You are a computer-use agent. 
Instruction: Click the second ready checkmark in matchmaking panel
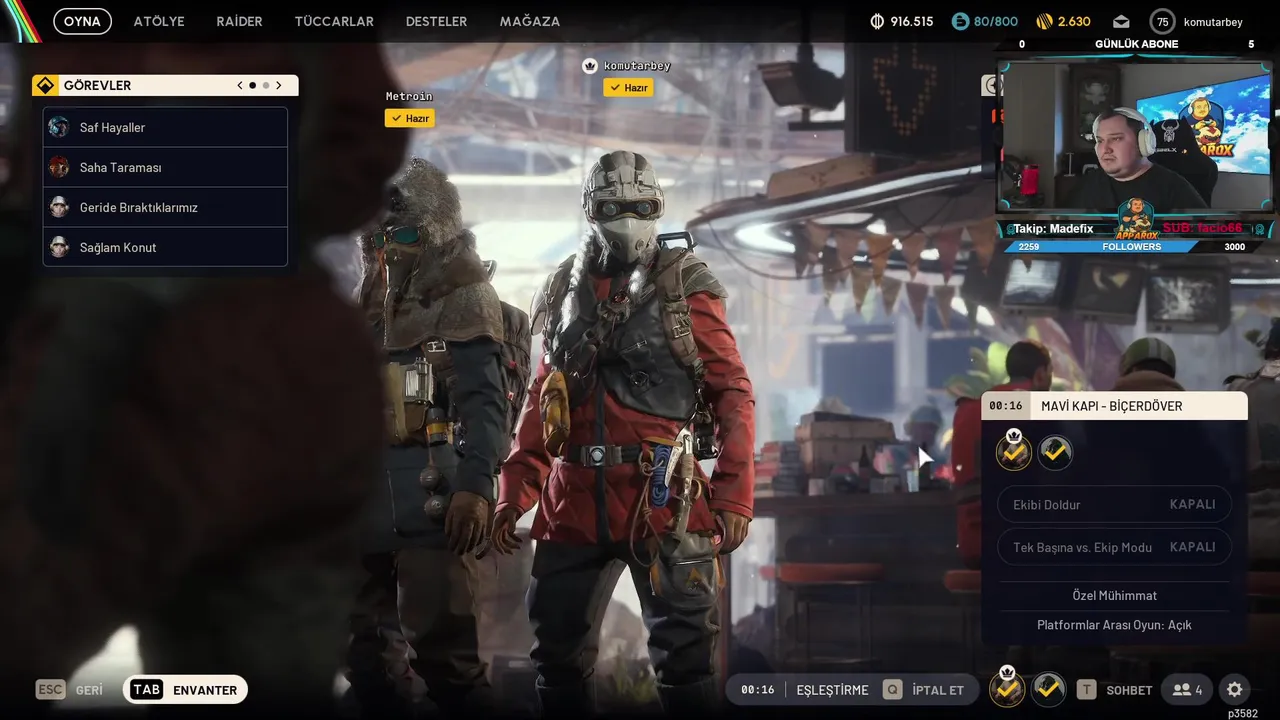tap(1055, 453)
